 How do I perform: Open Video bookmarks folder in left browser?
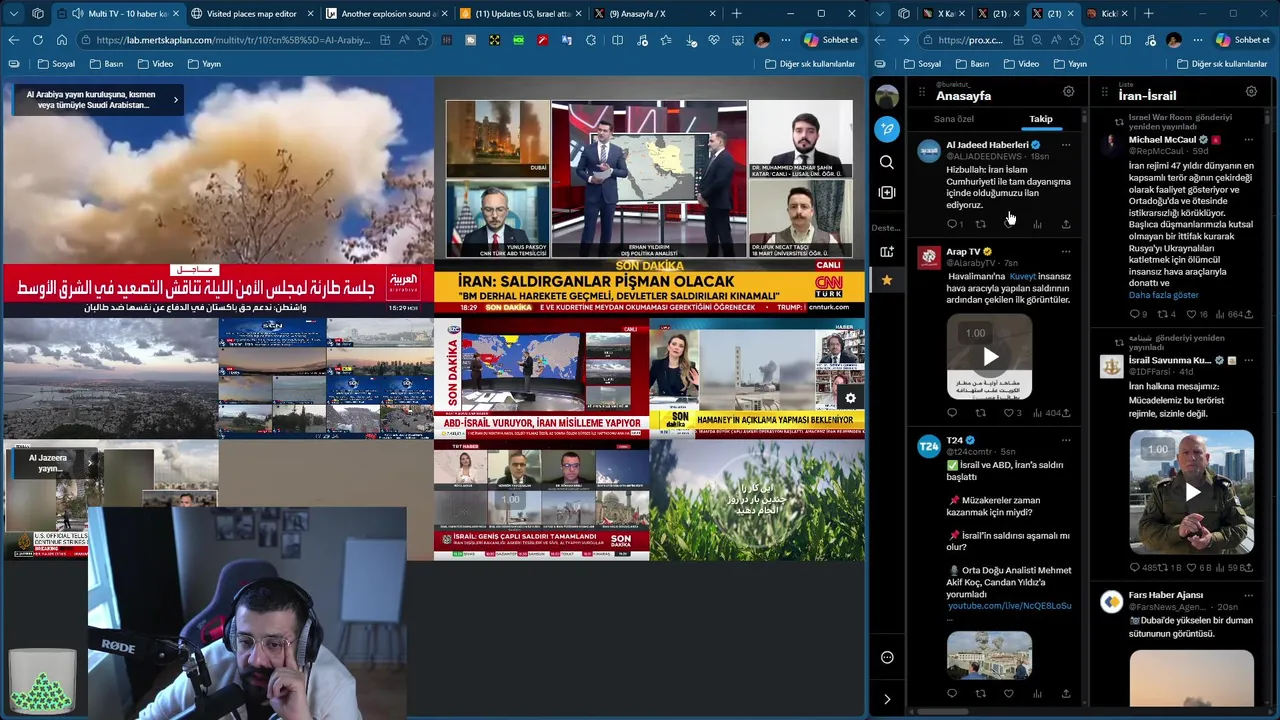[155, 64]
